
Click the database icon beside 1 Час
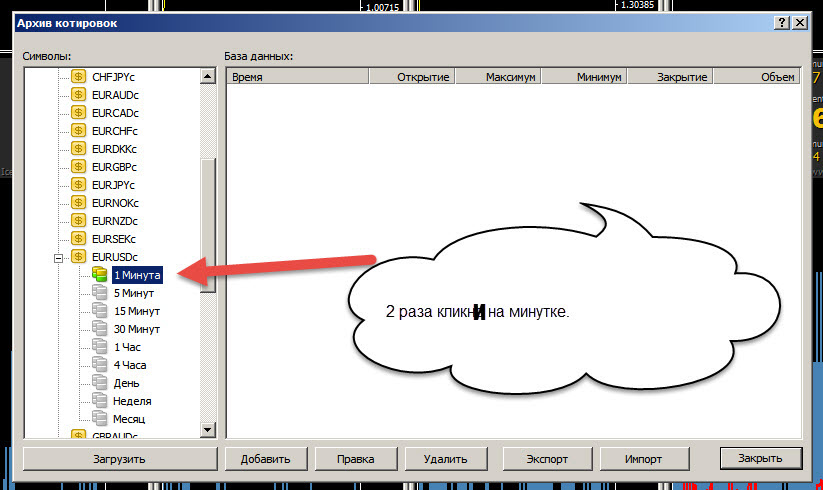[100, 346]
